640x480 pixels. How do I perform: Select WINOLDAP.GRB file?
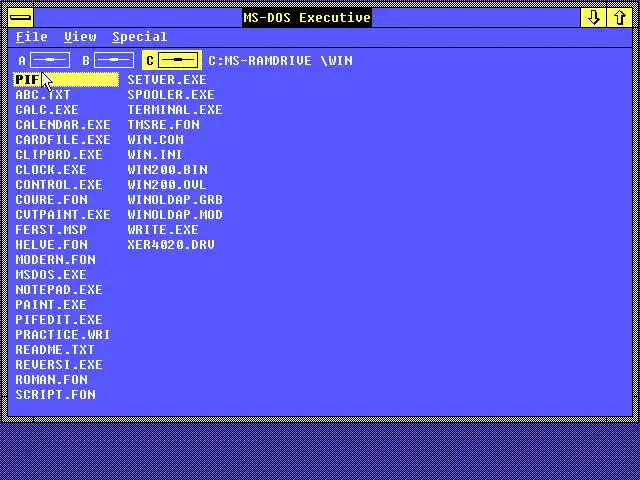pos(175,200)
